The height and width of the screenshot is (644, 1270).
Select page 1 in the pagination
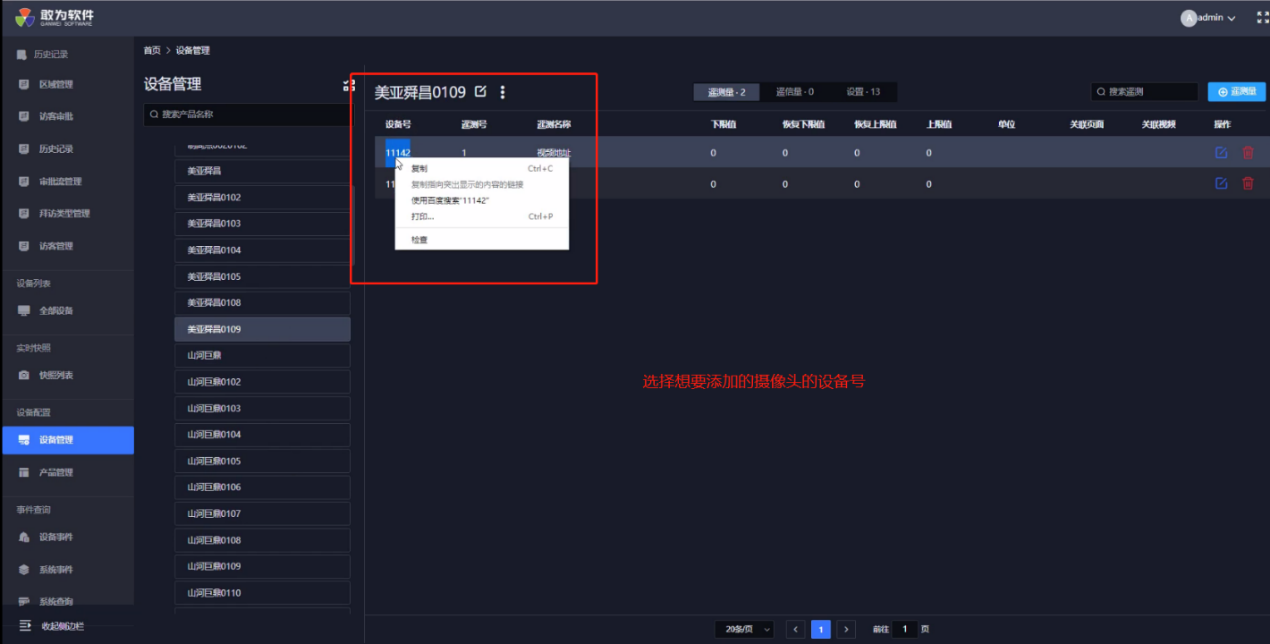[x=821, y=629]
